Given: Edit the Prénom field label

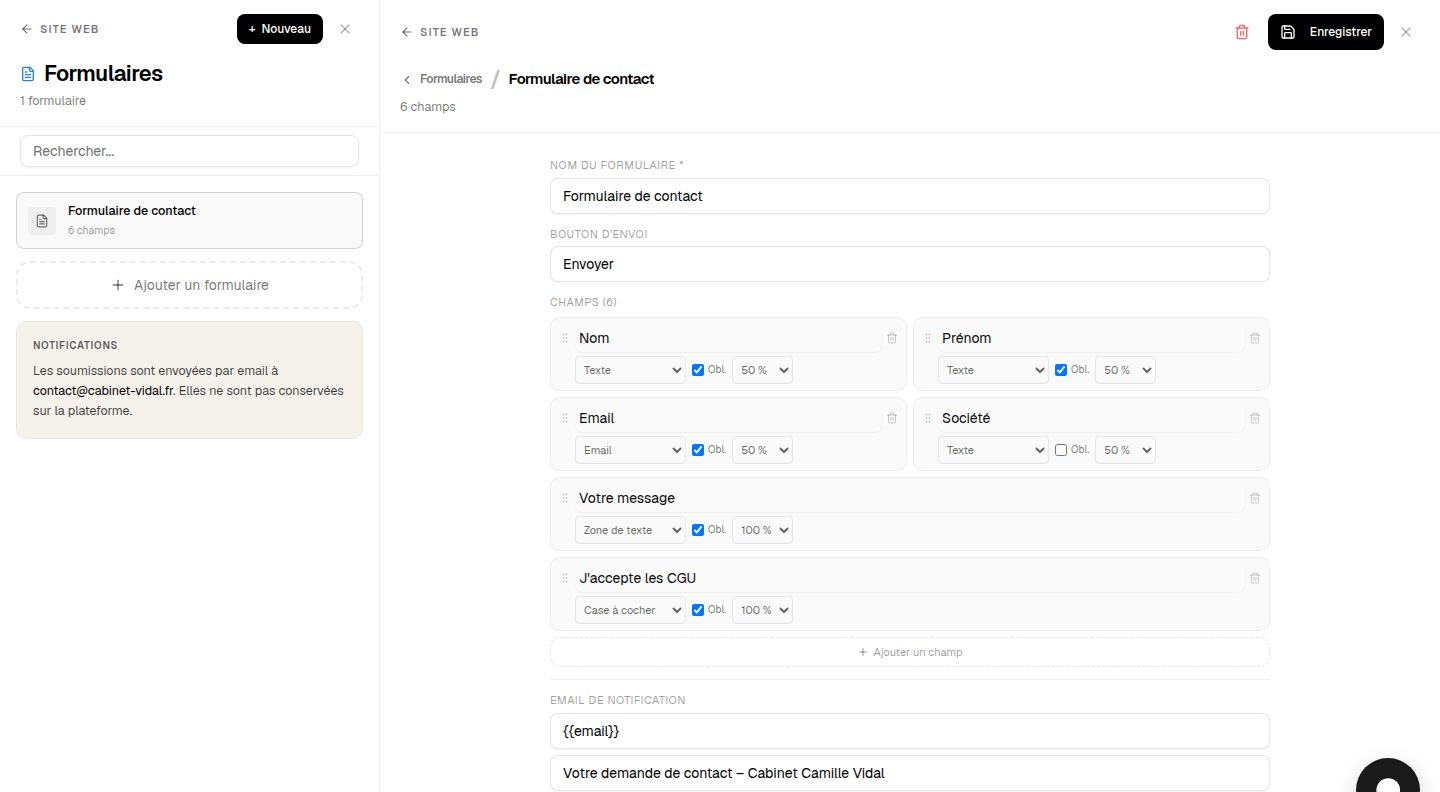Looking at the screenshot, I should (1091, 338).
